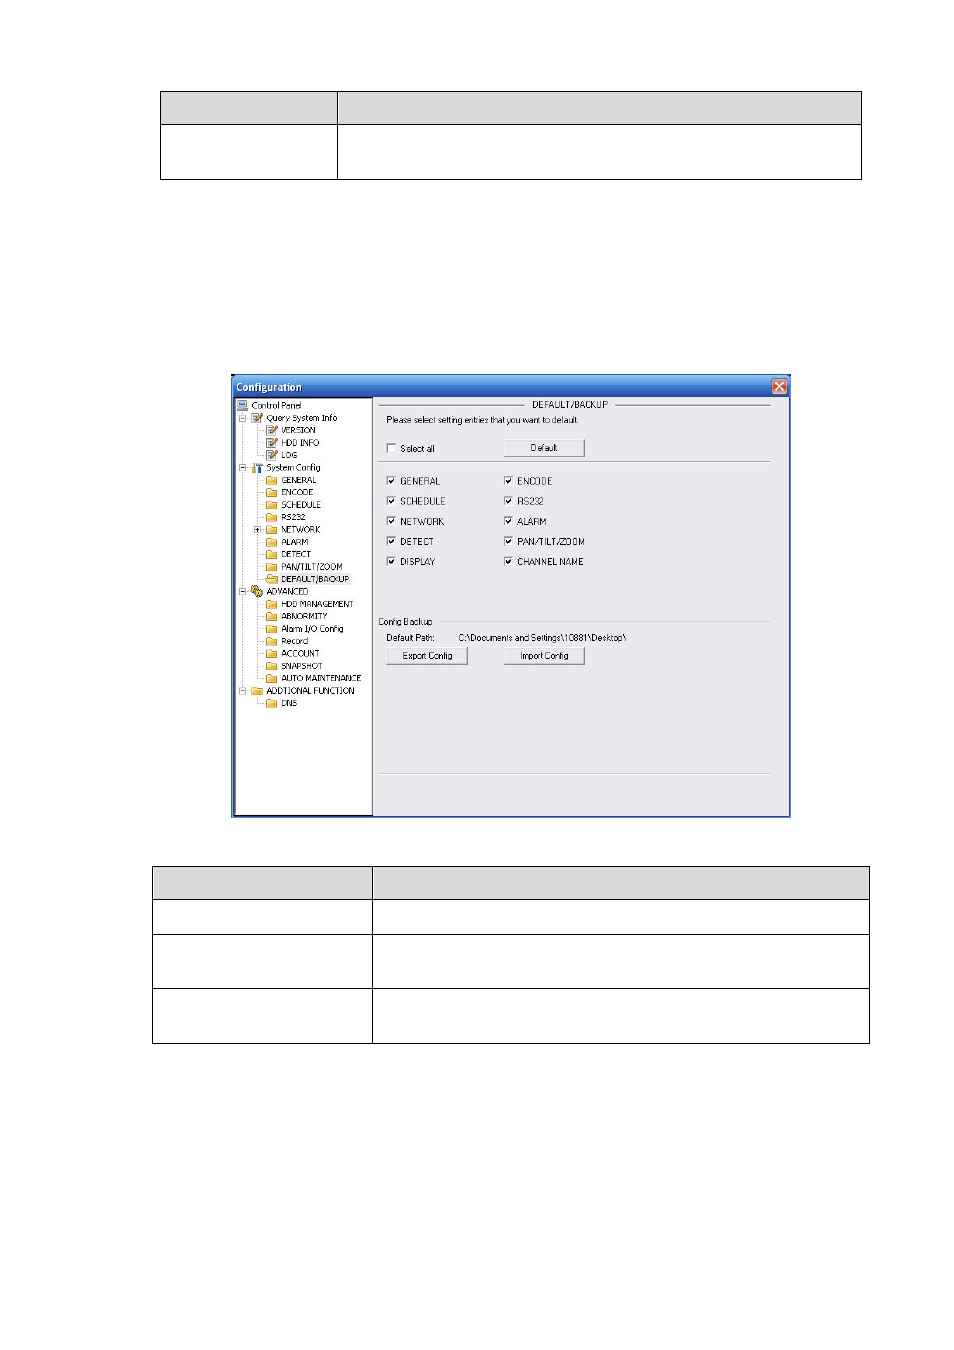Open HDD MANAGEMENT folder icon
Viewport: 954px width, 1350px height.
[272, 604]
